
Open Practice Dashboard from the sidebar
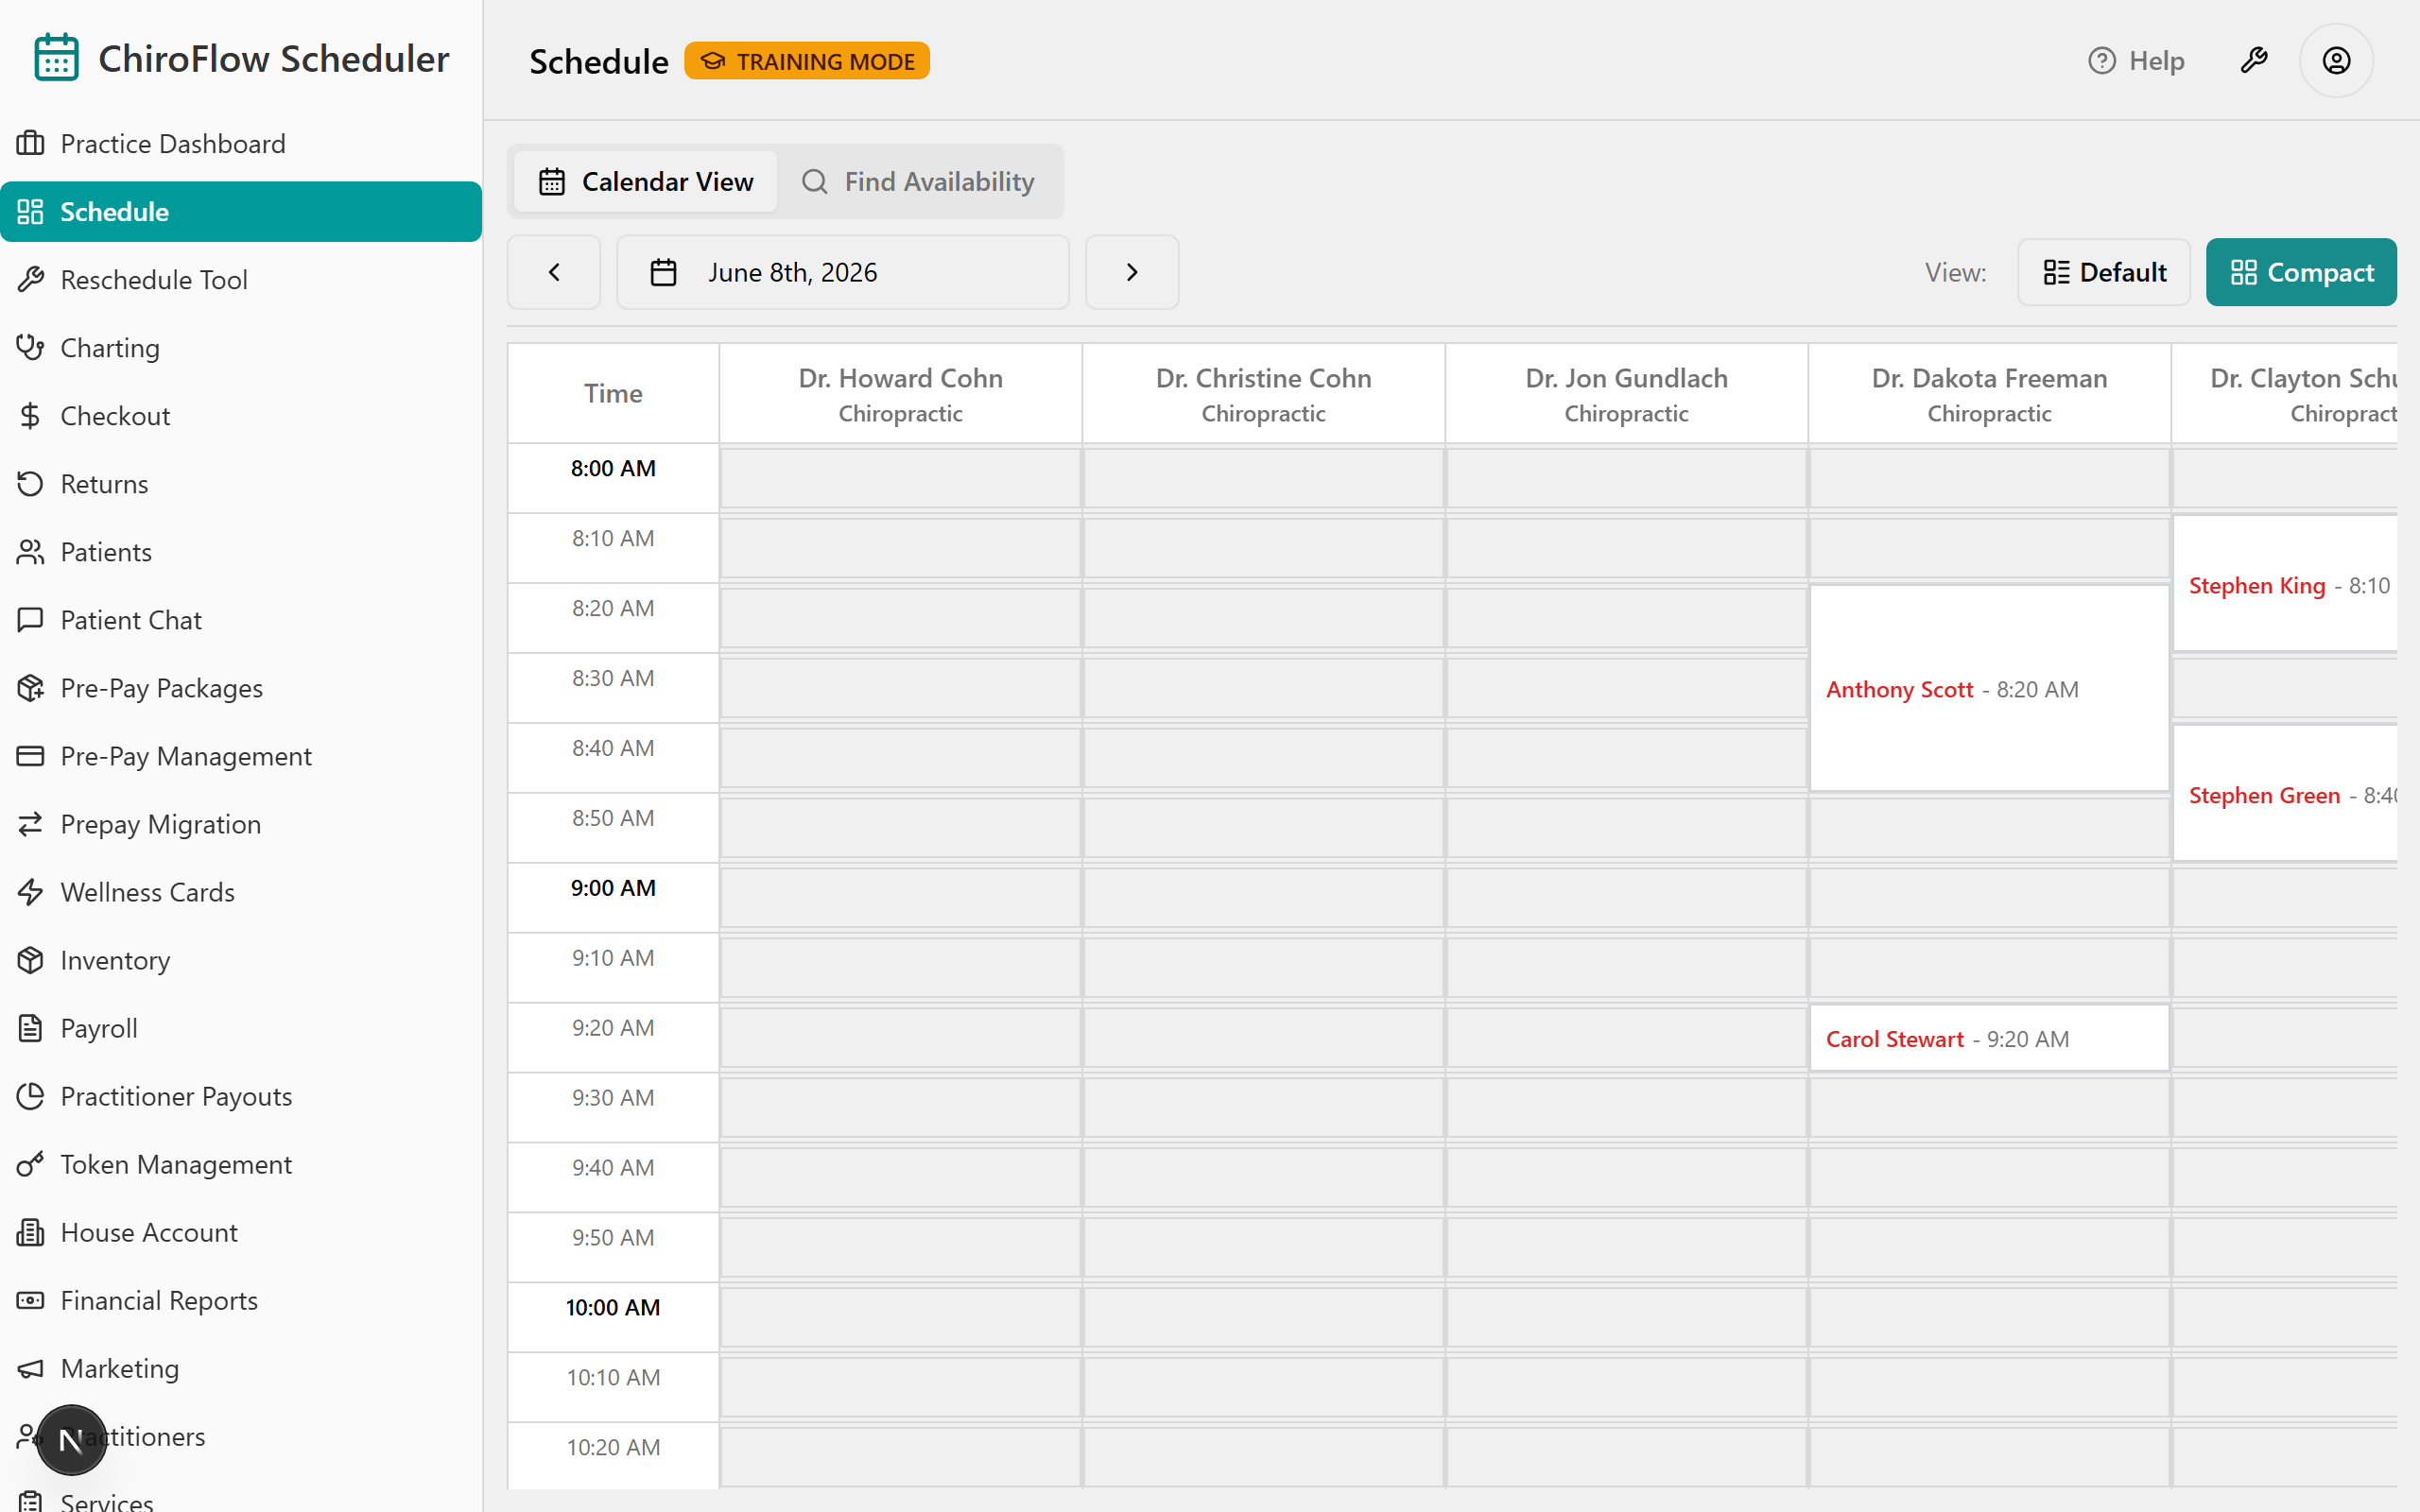point(241,144)
